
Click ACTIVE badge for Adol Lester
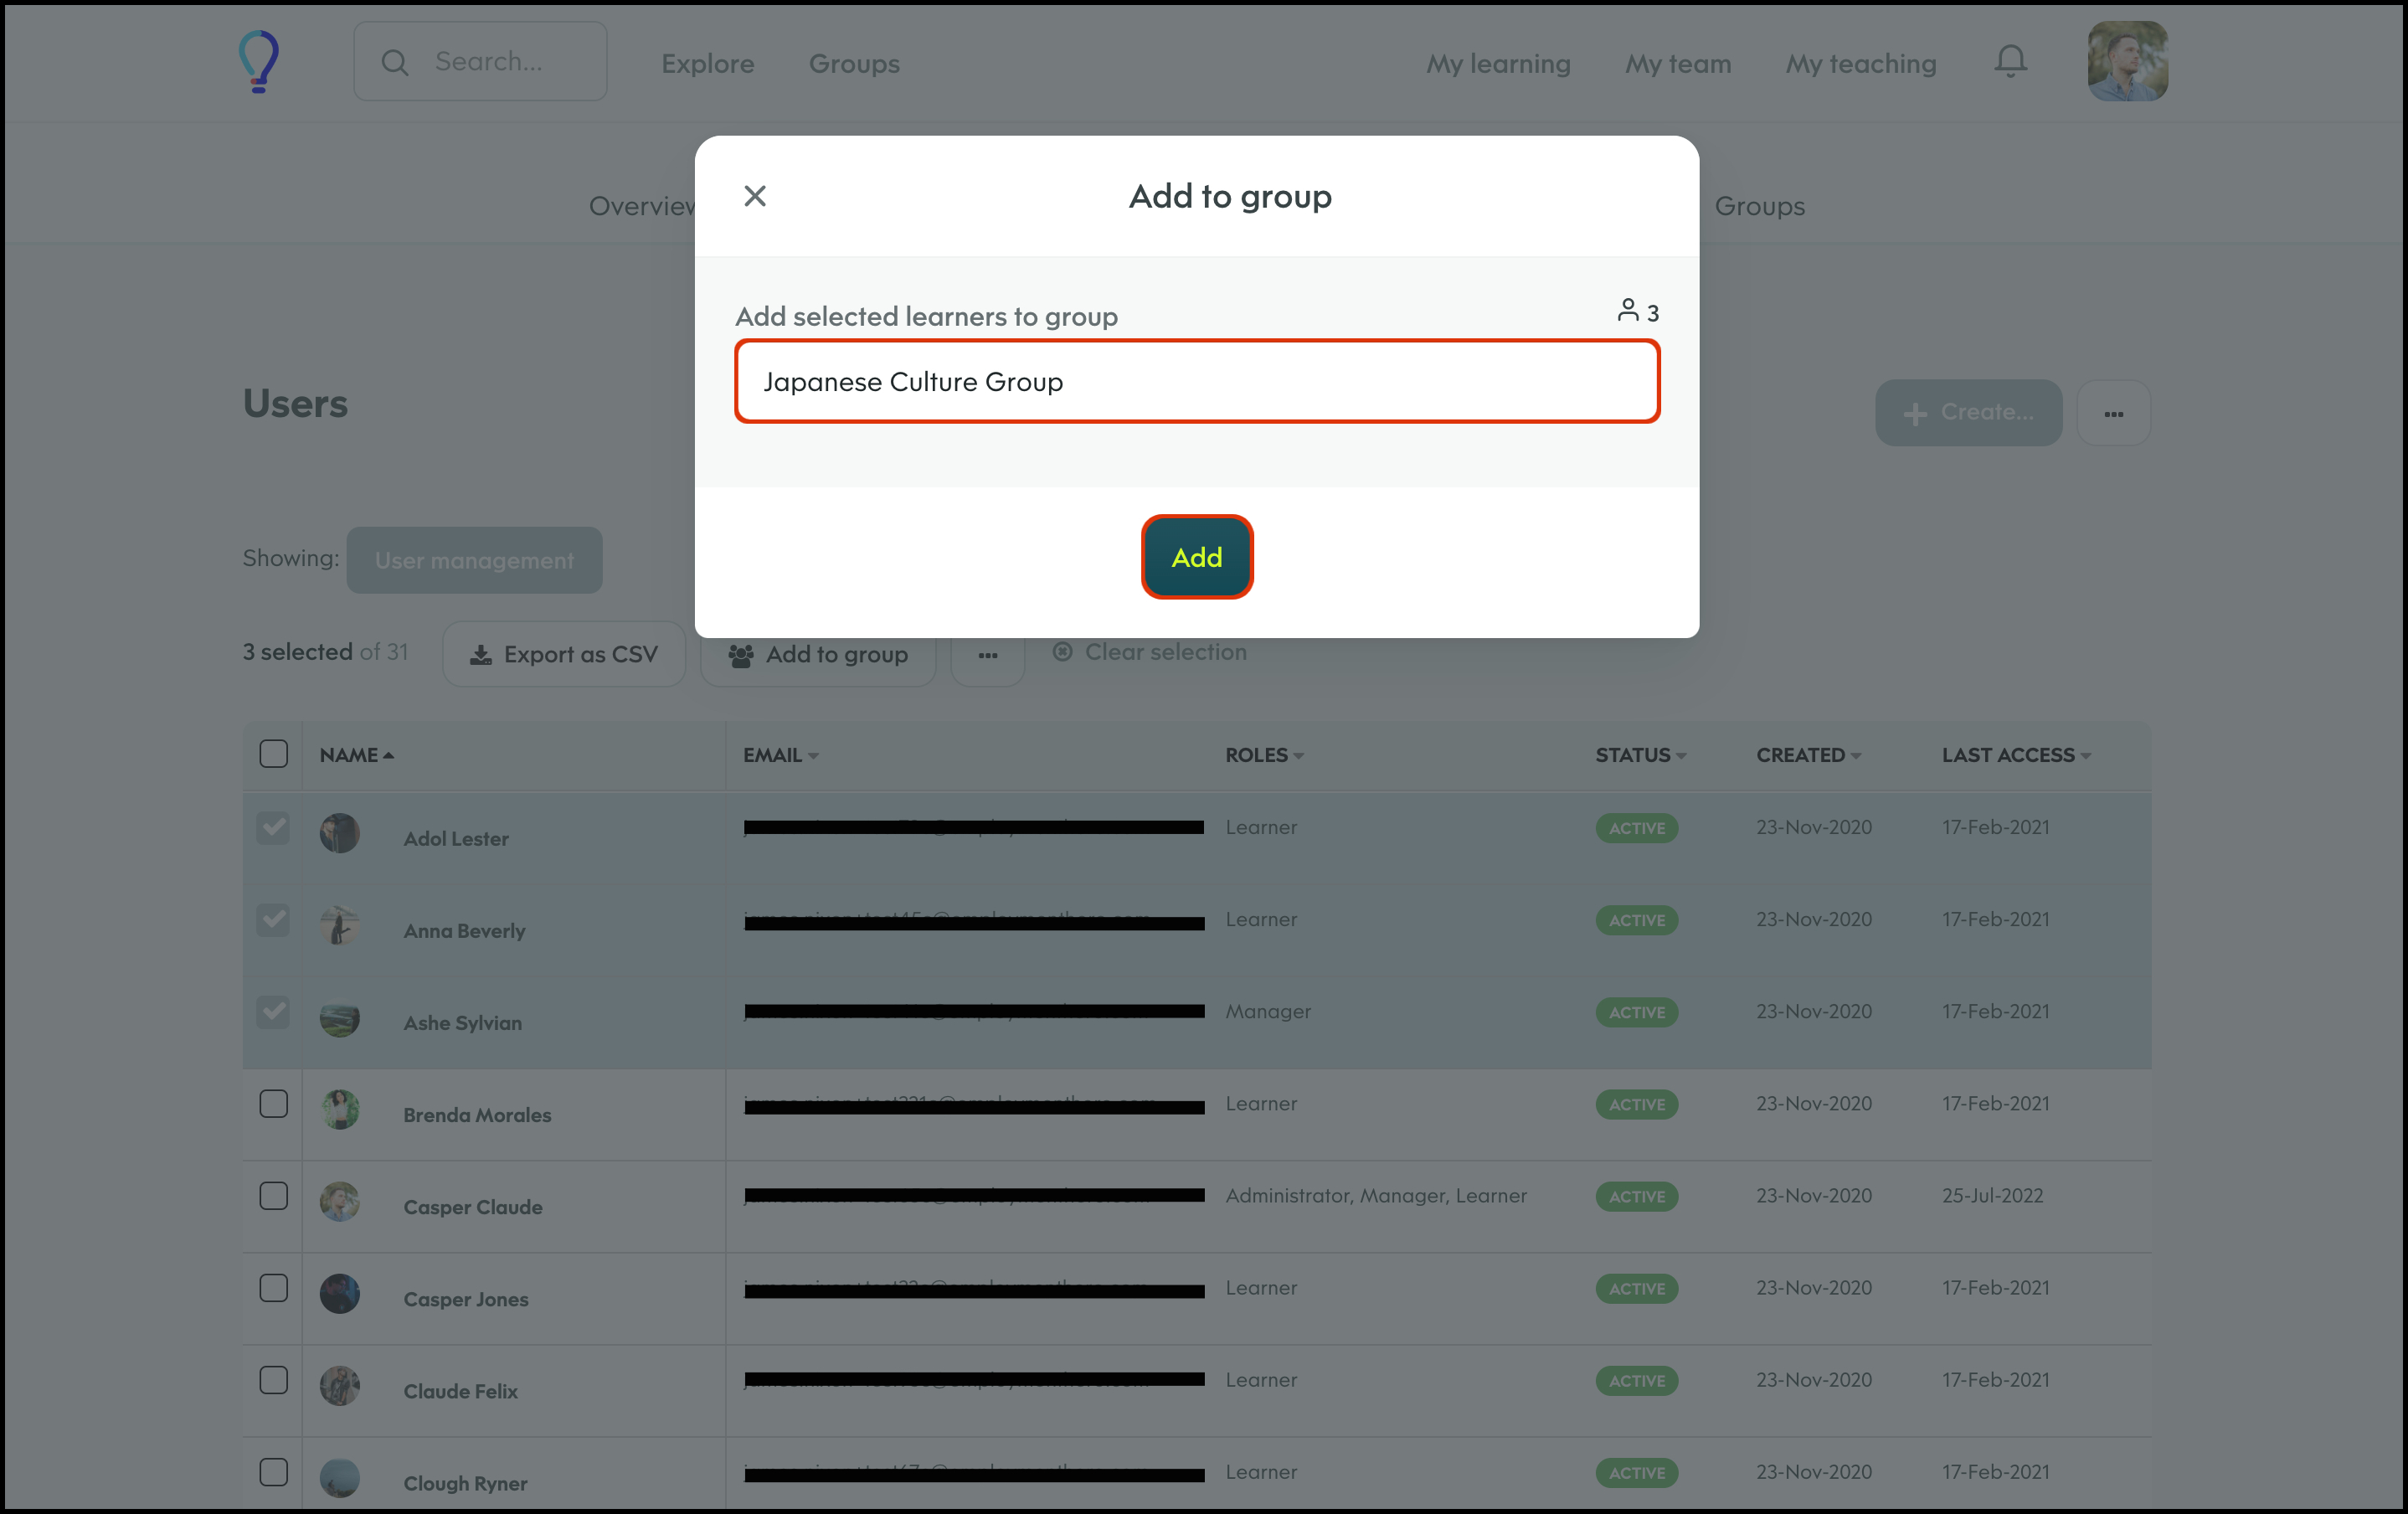(x=1636, y=828)
